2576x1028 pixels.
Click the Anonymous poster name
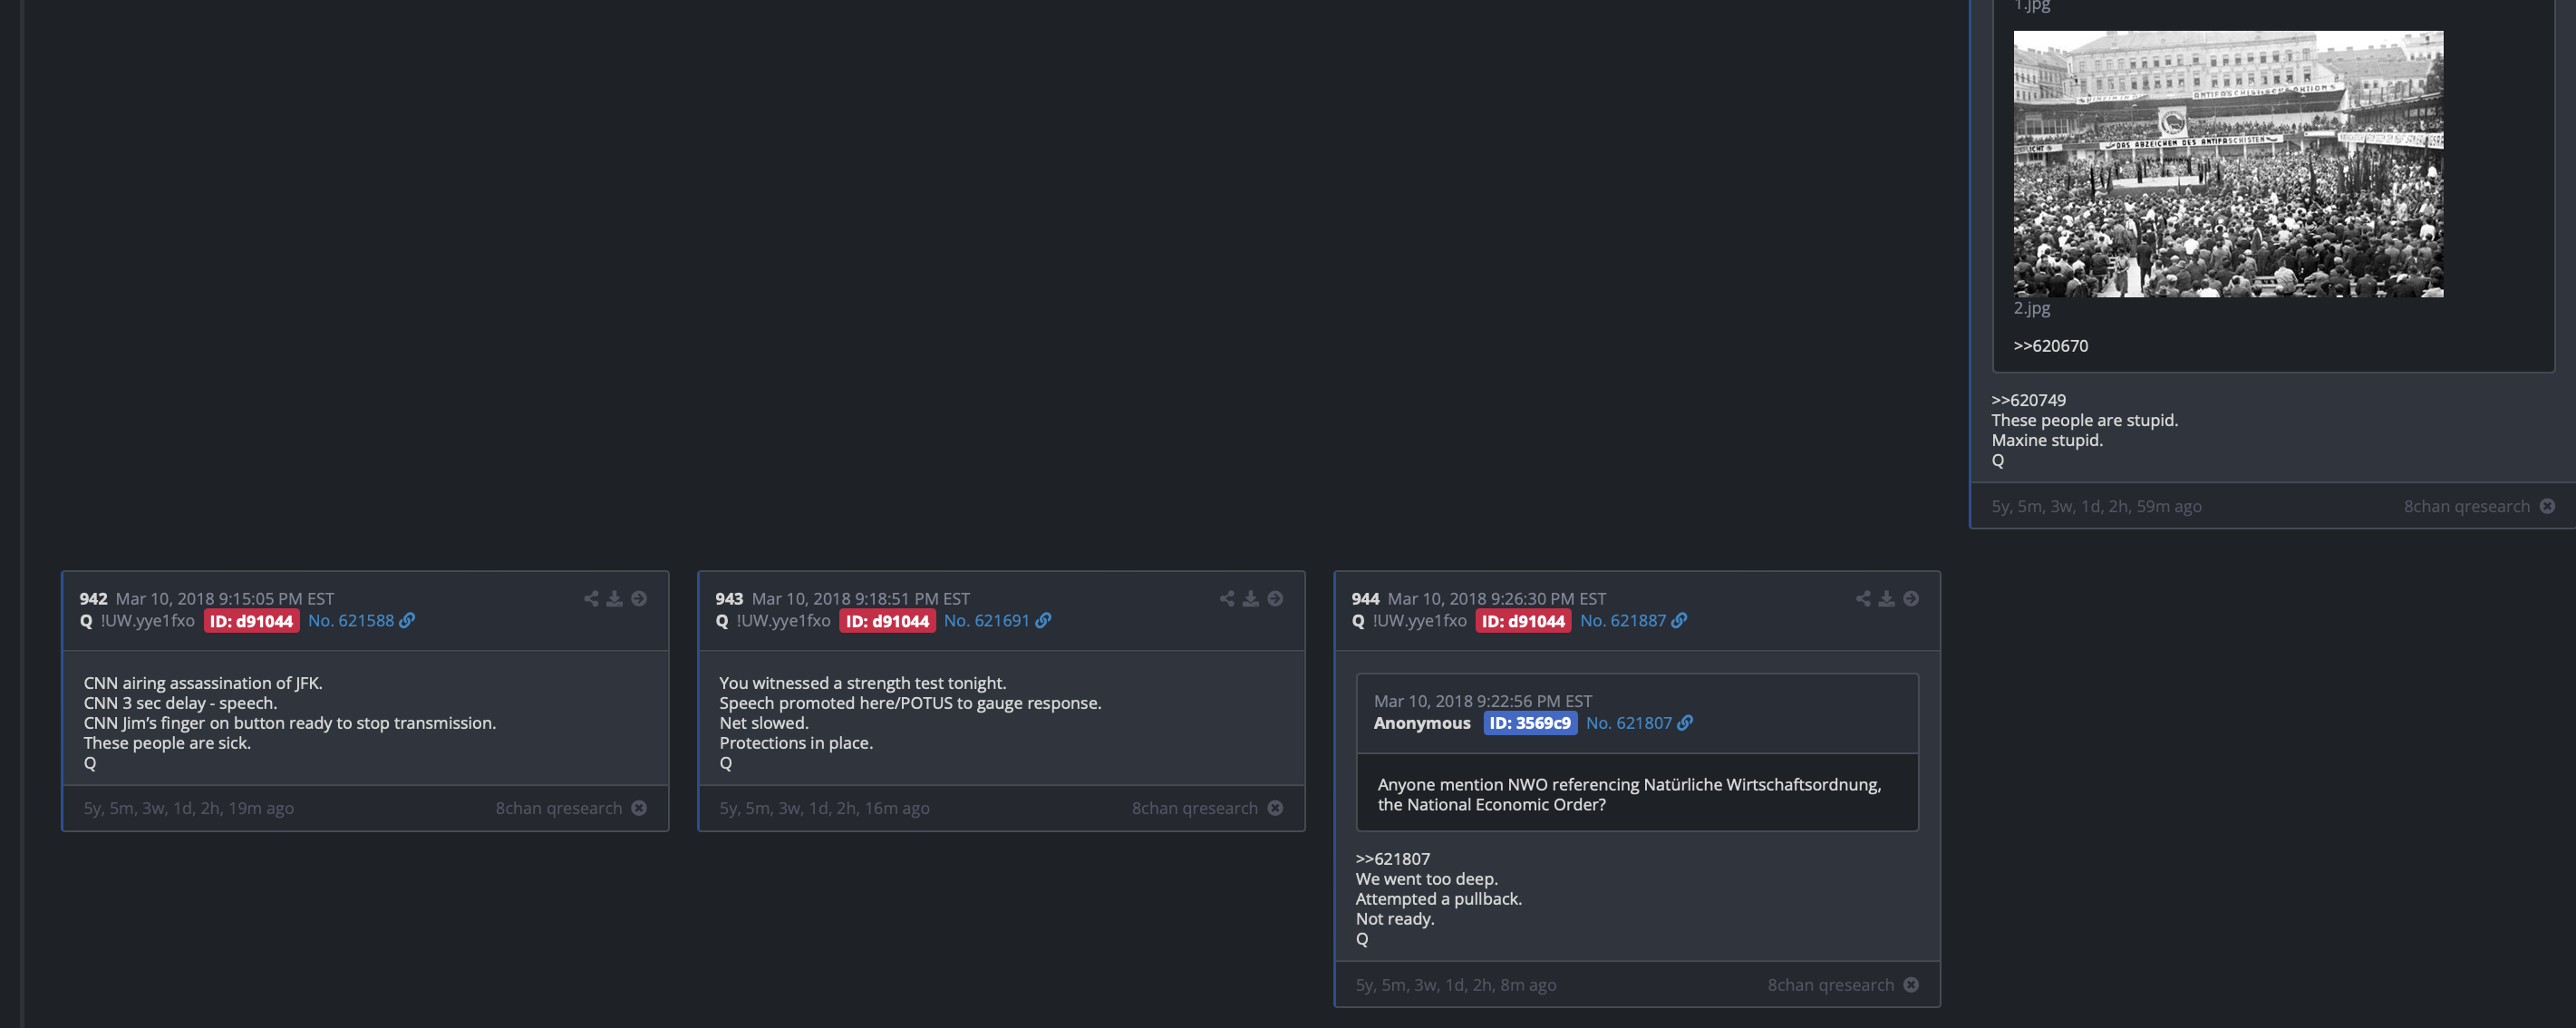click(x=1422, y=722)
